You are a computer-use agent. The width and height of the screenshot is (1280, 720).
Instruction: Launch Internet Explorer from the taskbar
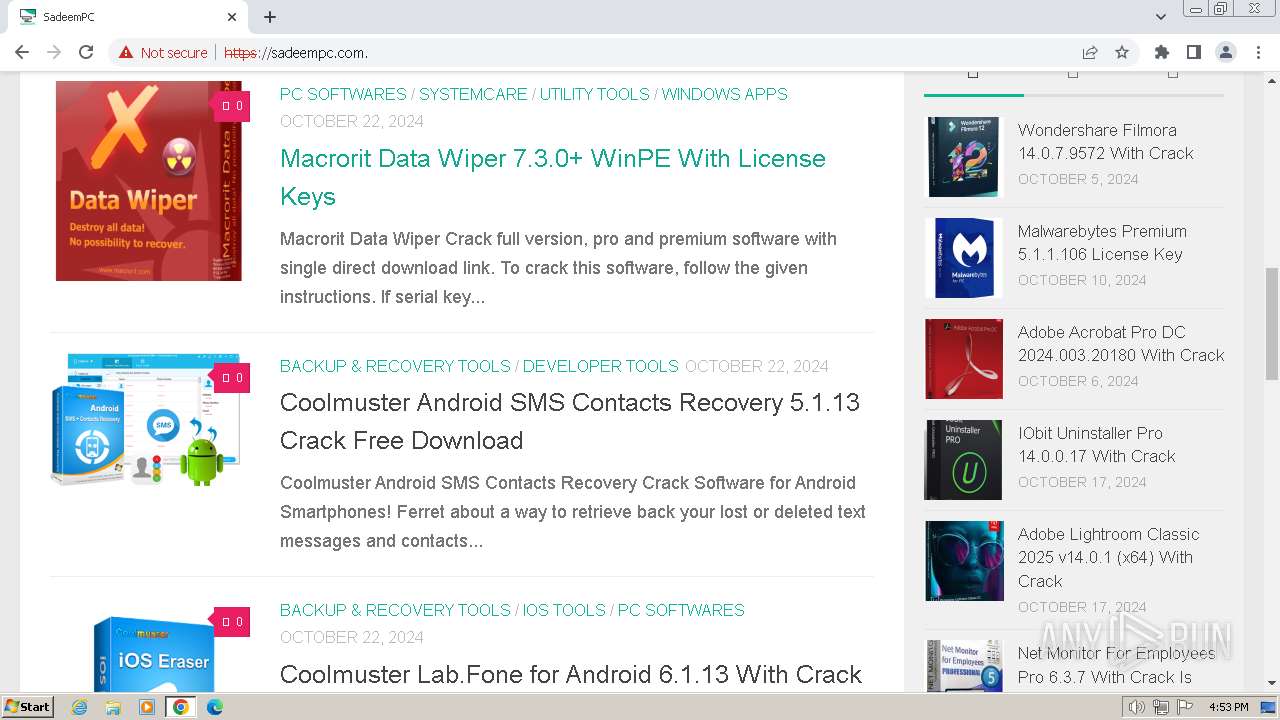pyautogui.click(x=79, y=707)
